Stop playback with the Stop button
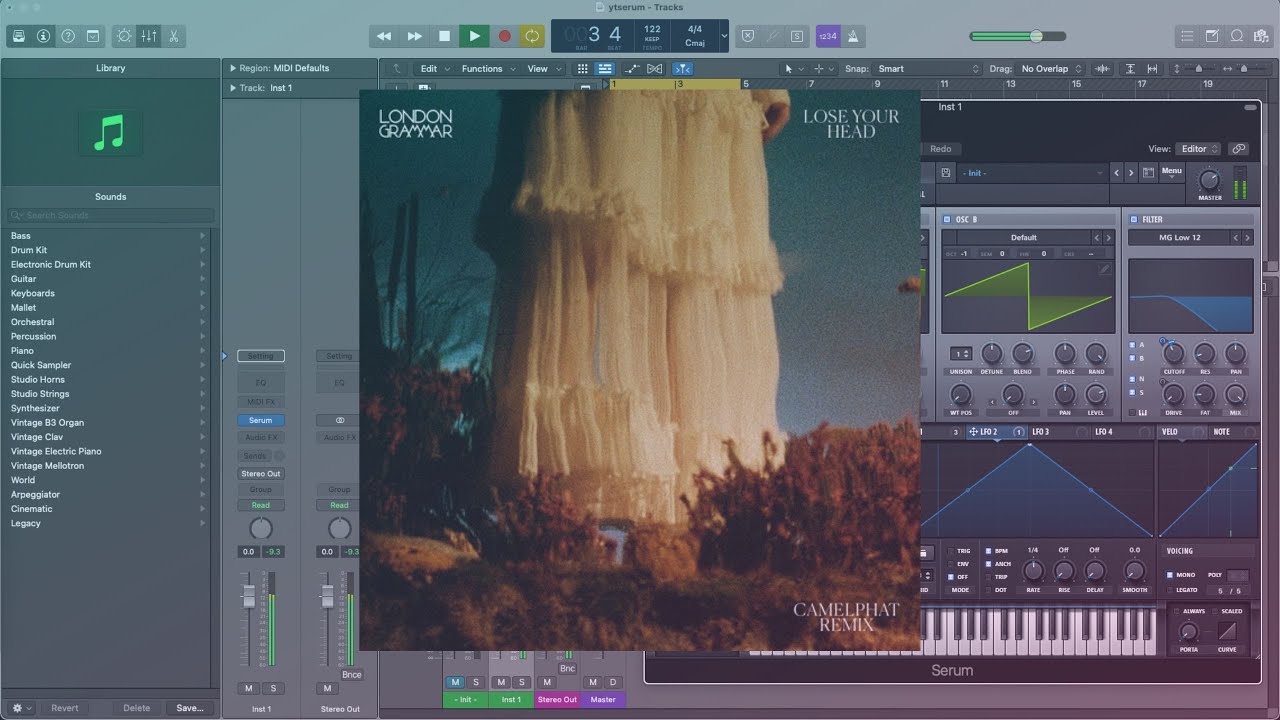 tap(444, 36)
